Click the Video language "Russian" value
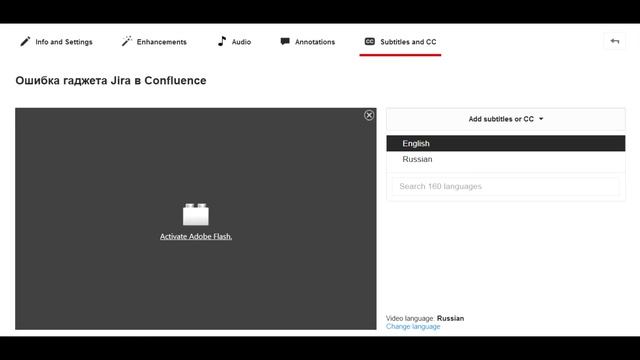The image size is (640, 360). tap(450, 318)
